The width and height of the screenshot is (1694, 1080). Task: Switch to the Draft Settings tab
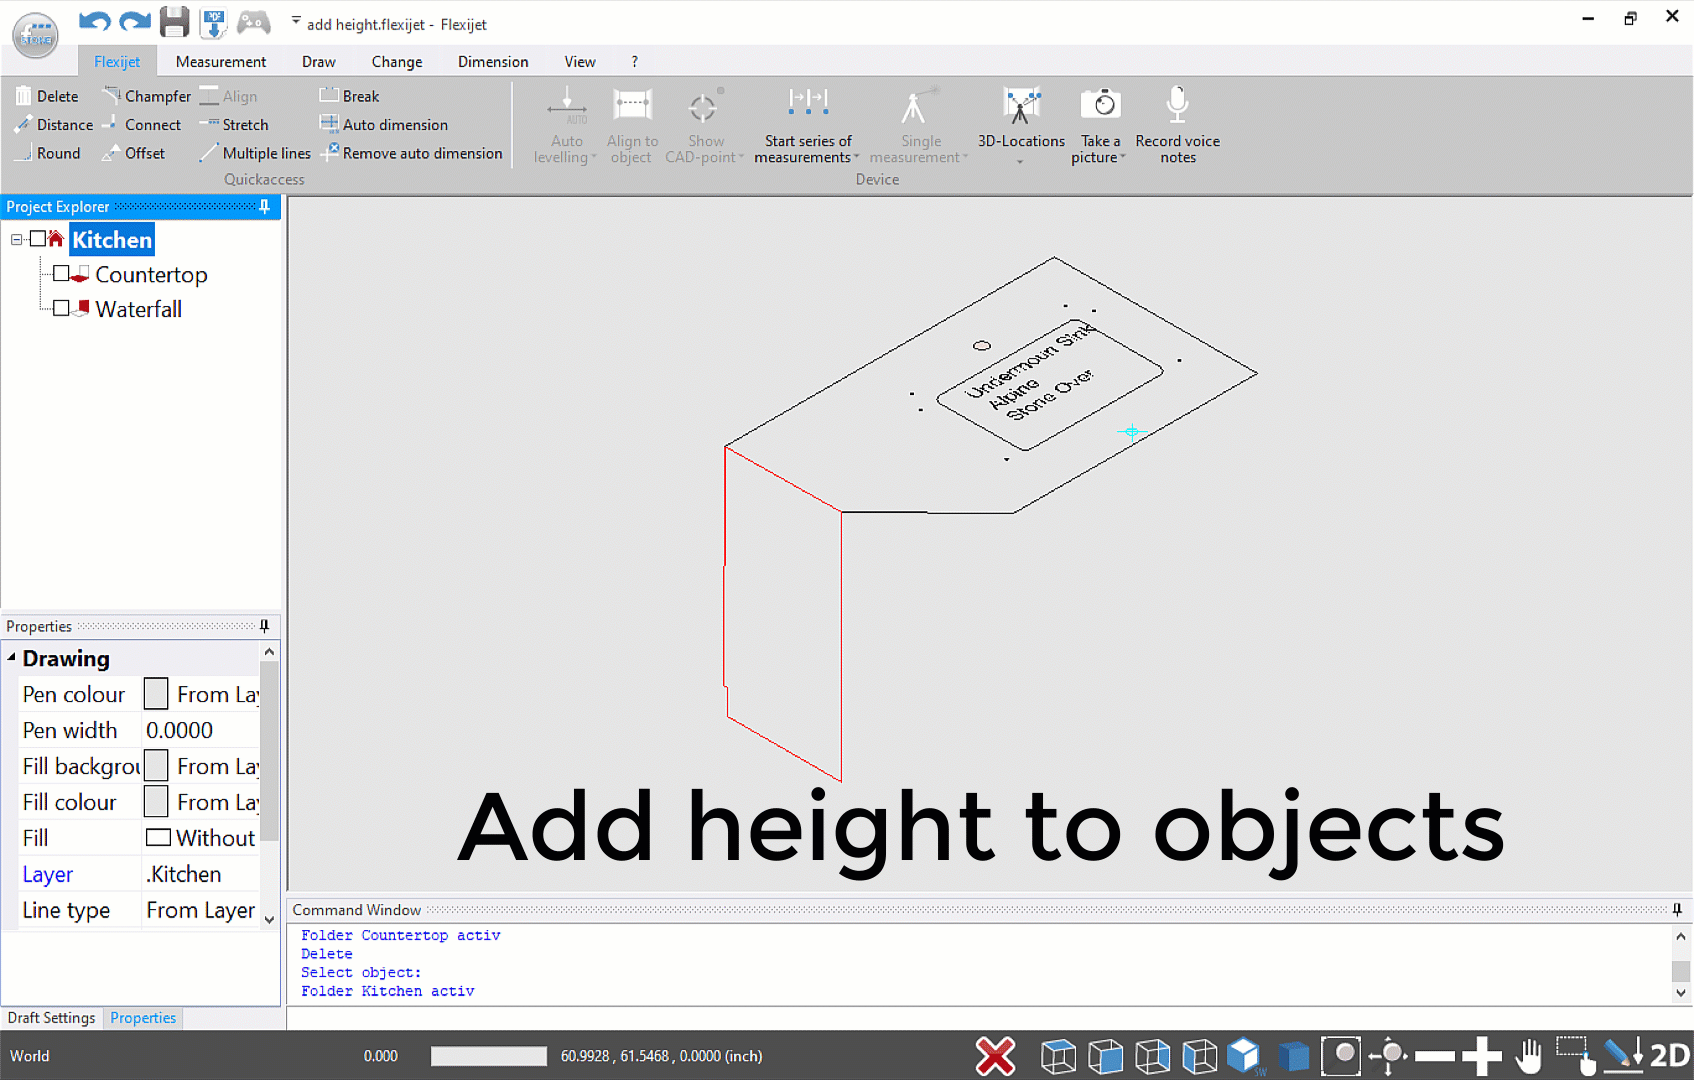tap(51, 1017)
